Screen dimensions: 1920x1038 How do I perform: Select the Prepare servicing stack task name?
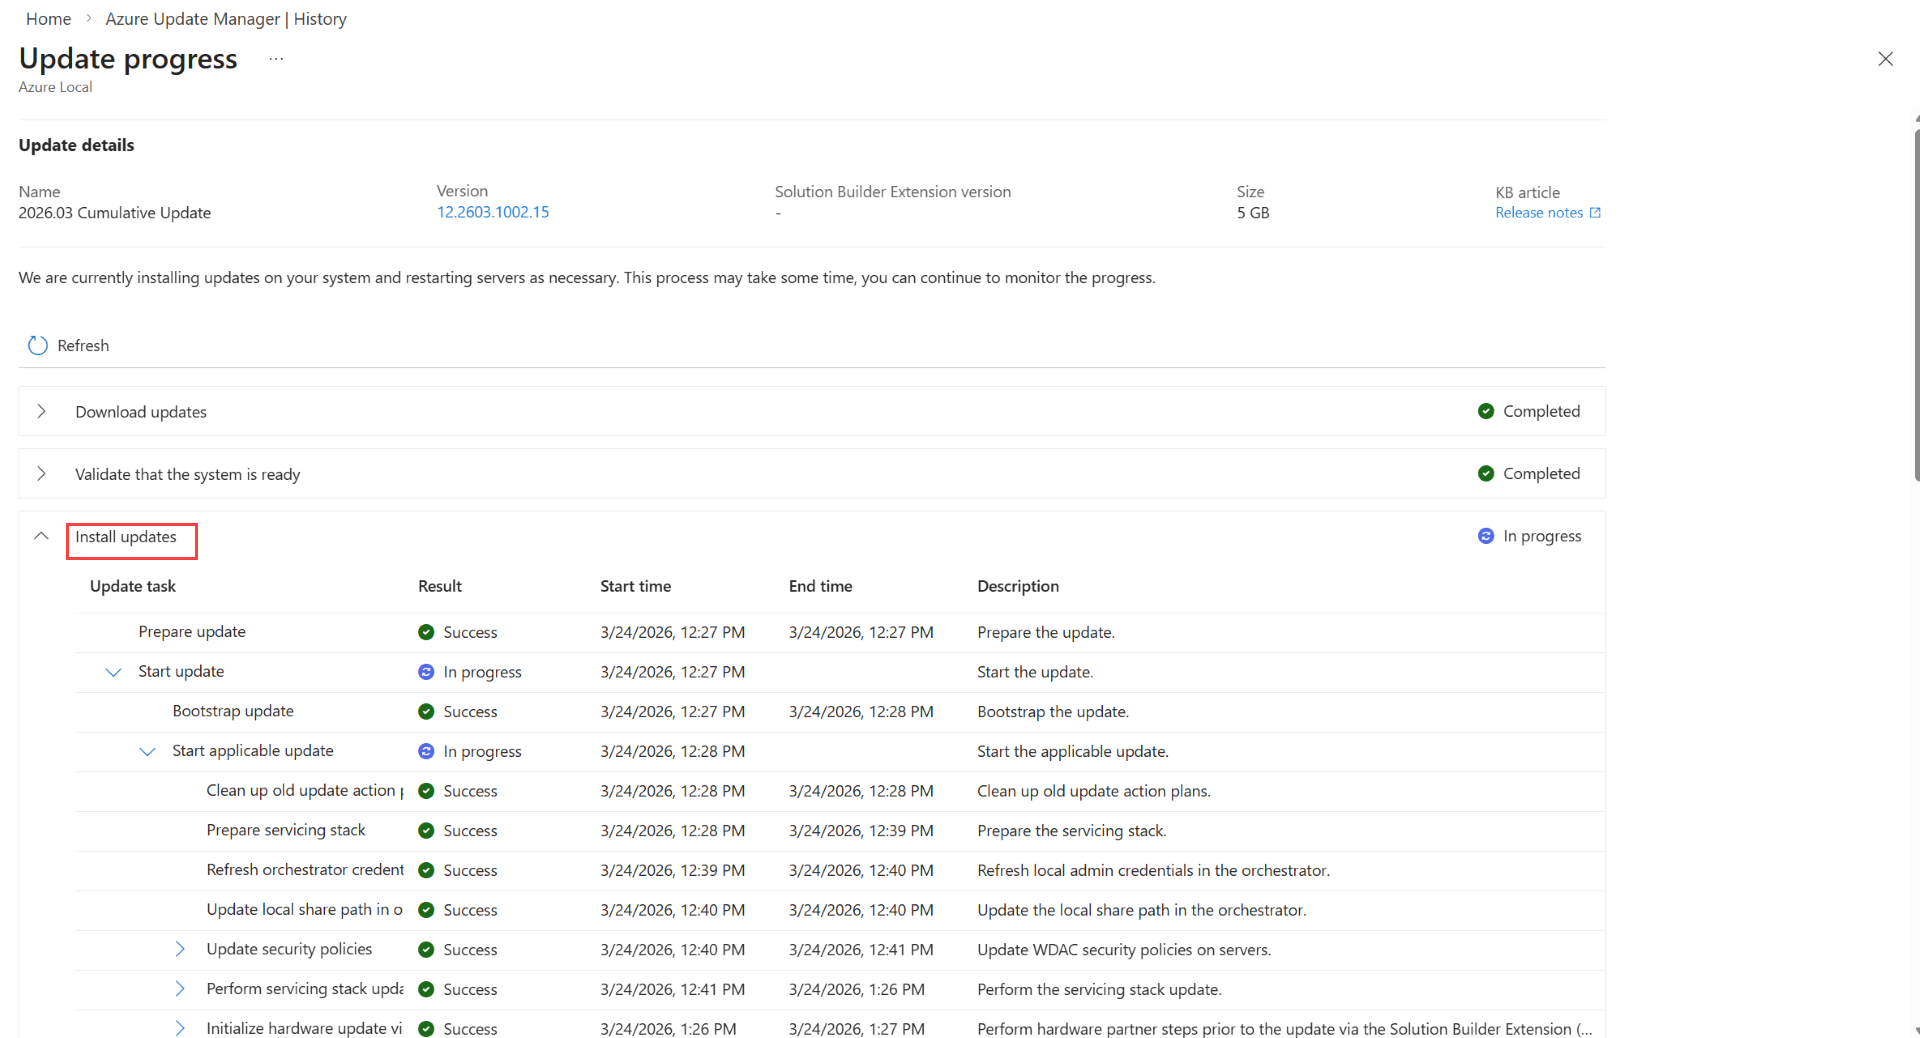[x=286, y=830]
